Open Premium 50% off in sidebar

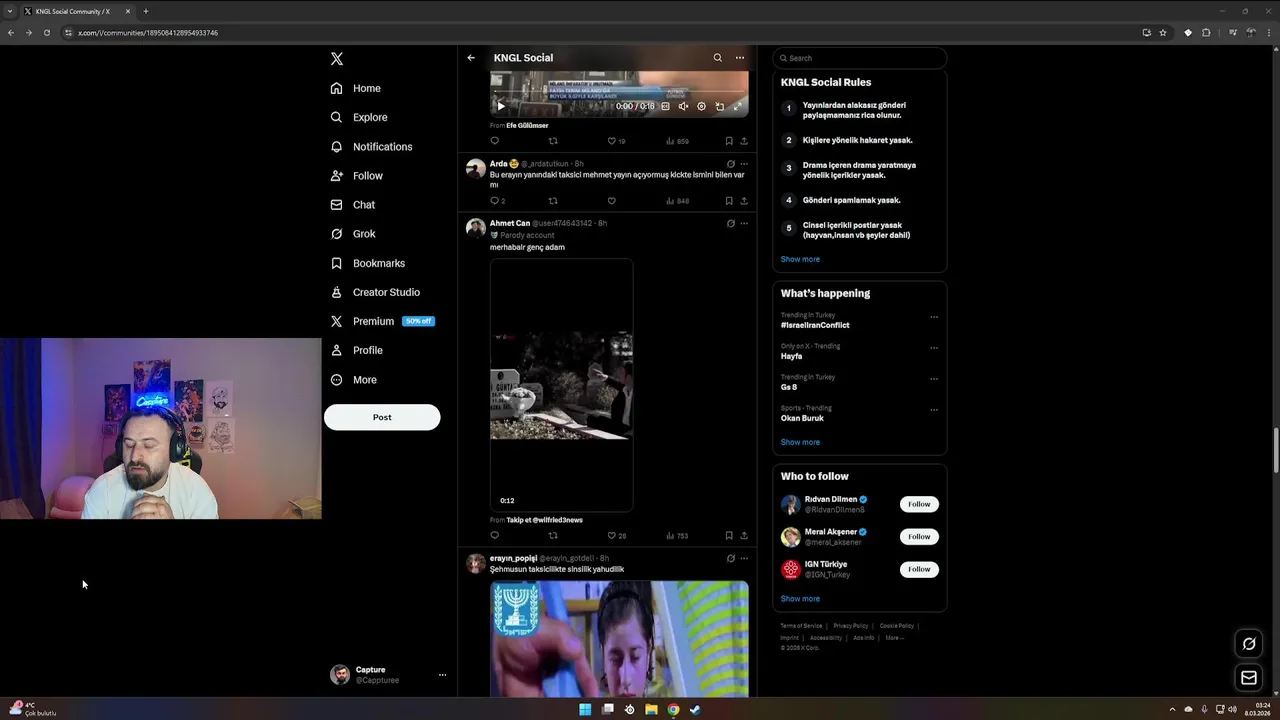[382, 321]
